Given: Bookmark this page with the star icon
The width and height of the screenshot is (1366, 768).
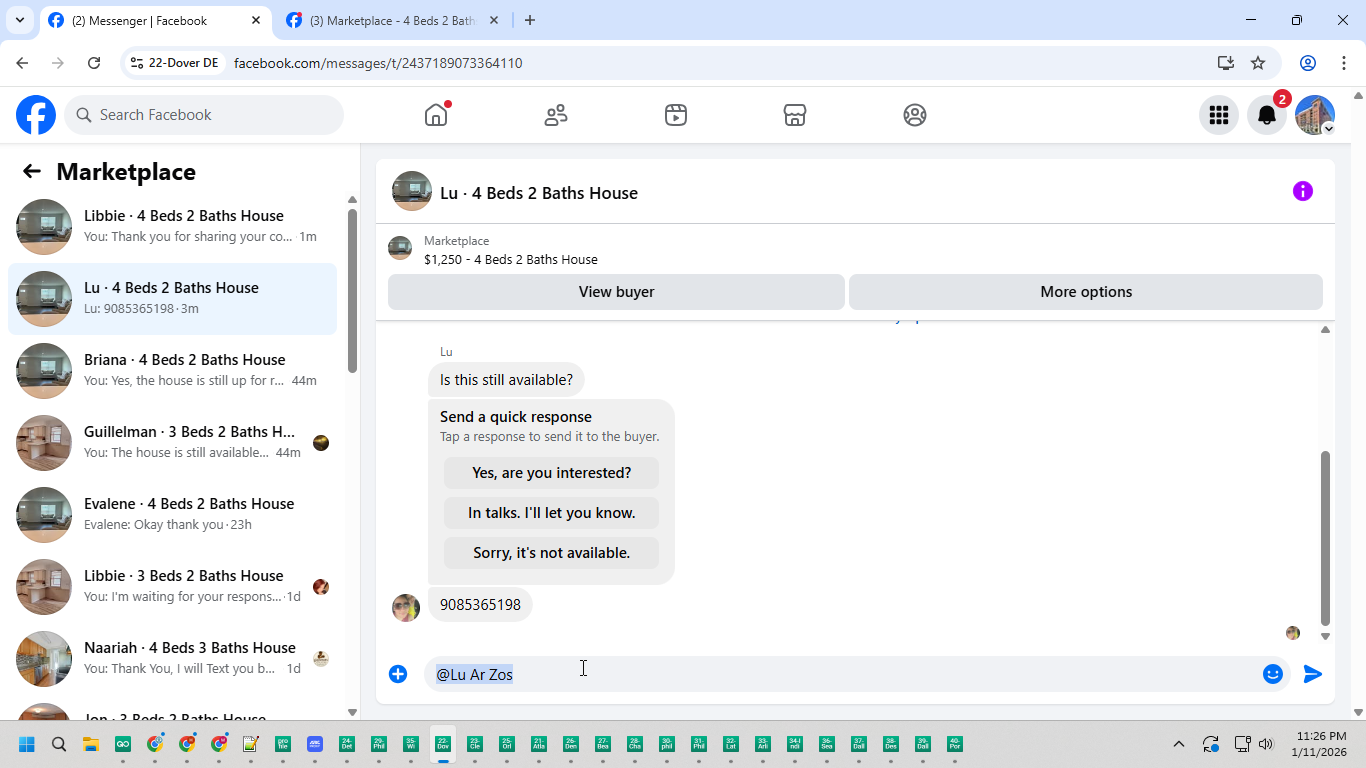Looking at the screenshot, I should [1258, 63].
